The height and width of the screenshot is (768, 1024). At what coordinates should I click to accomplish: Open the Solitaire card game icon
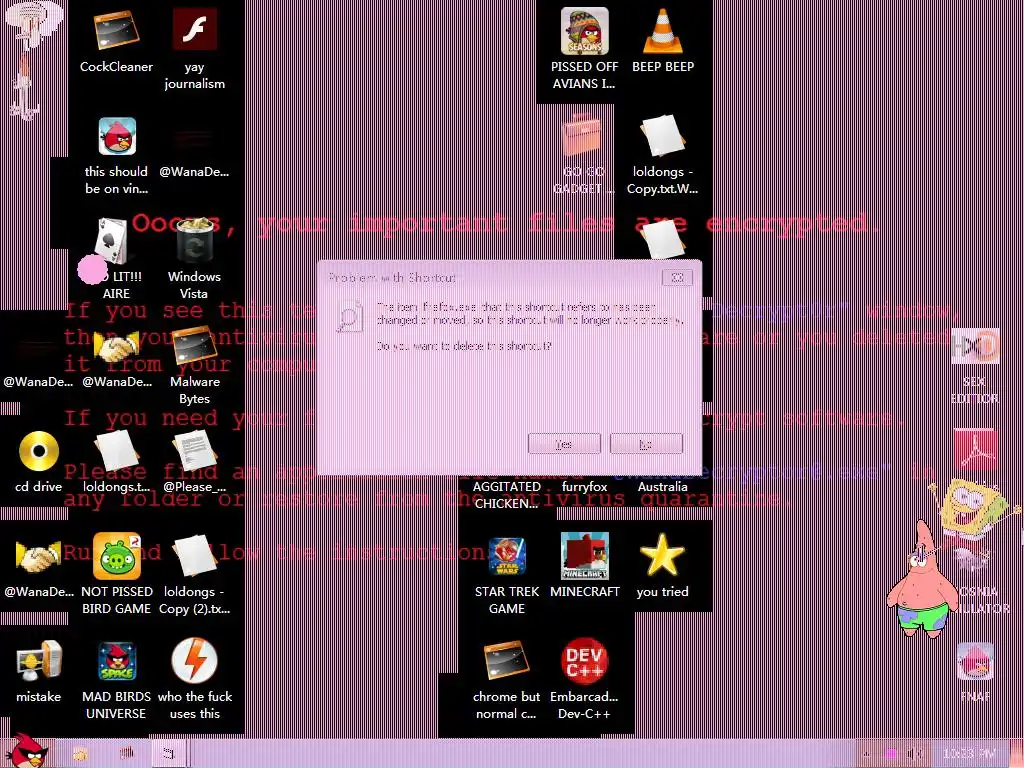[x=111, y=240]
